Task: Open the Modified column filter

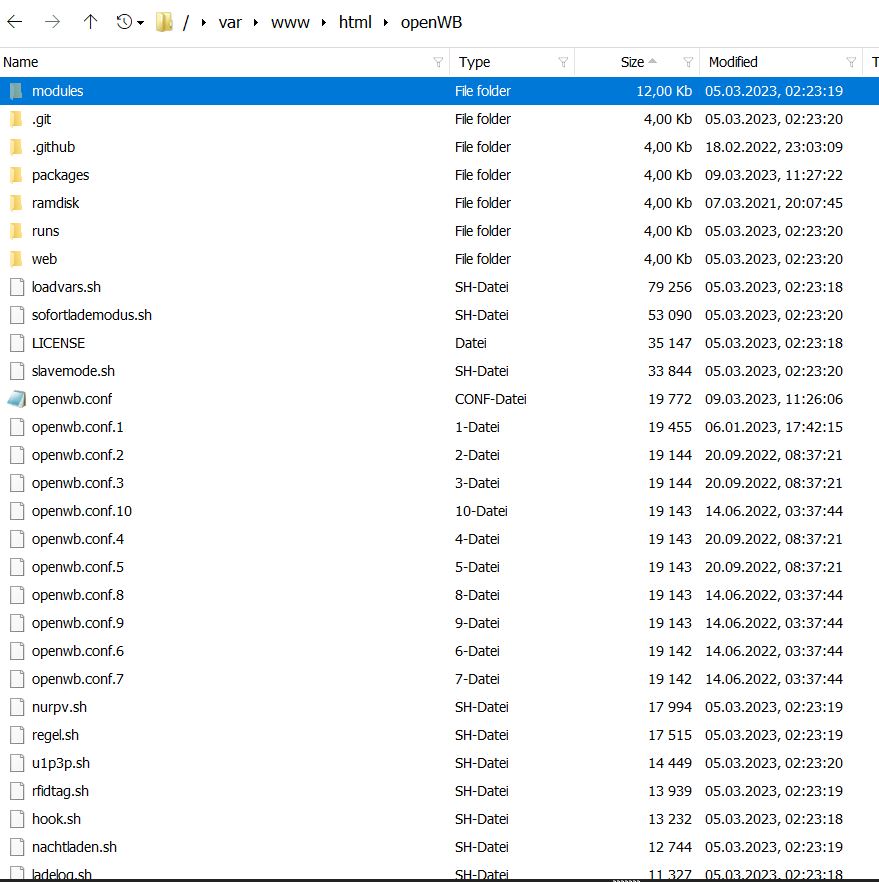Action: tap(851, 62)
